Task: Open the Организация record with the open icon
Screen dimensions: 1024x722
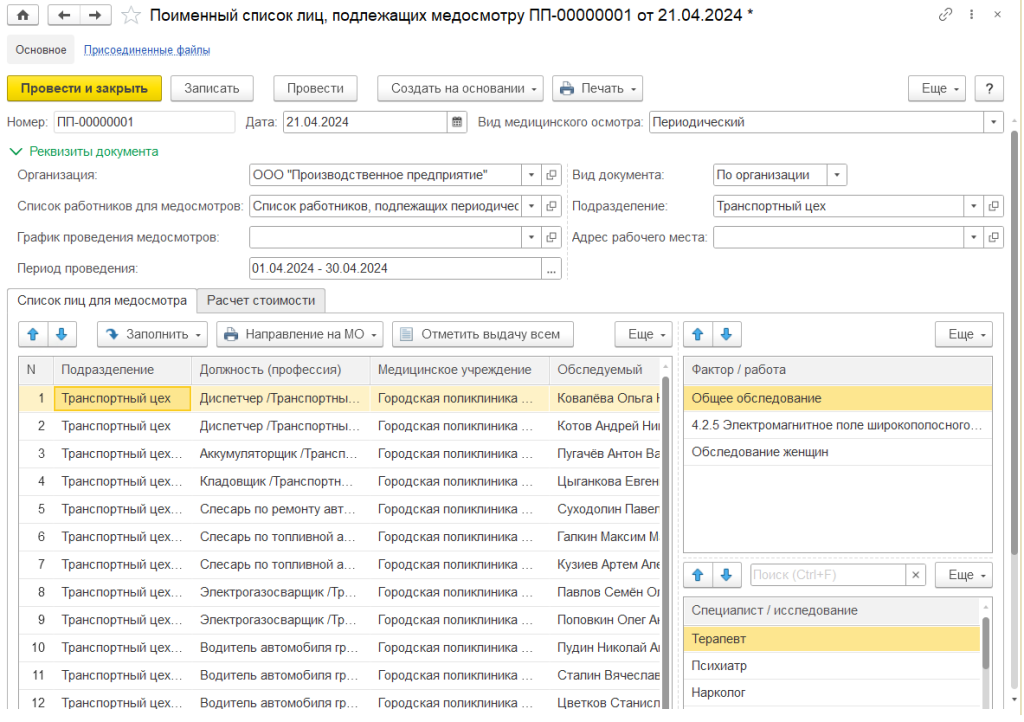Action: (x=551, y=176)
